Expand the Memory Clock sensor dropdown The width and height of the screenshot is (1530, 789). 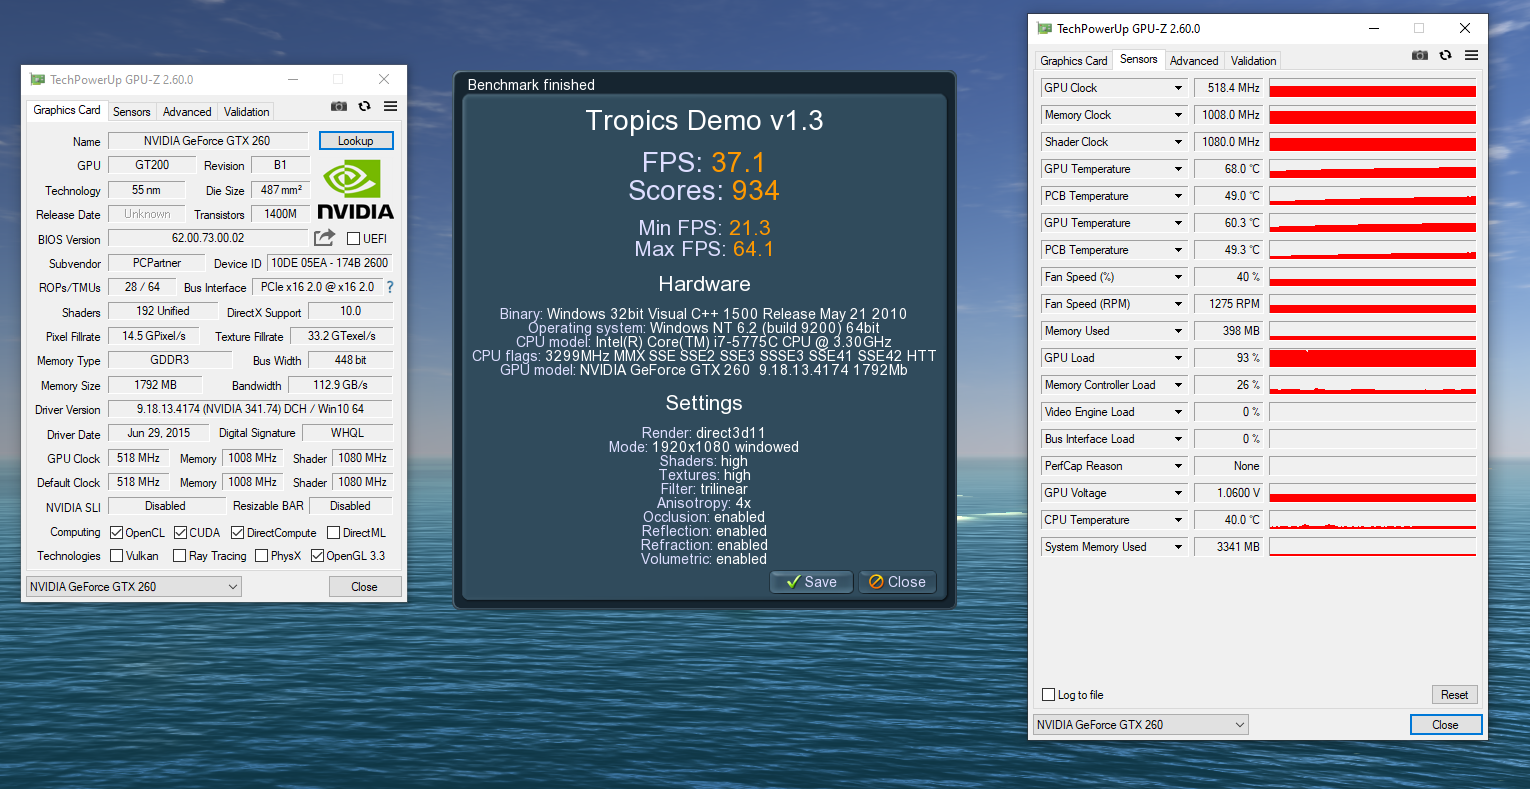coord(1178,115)
